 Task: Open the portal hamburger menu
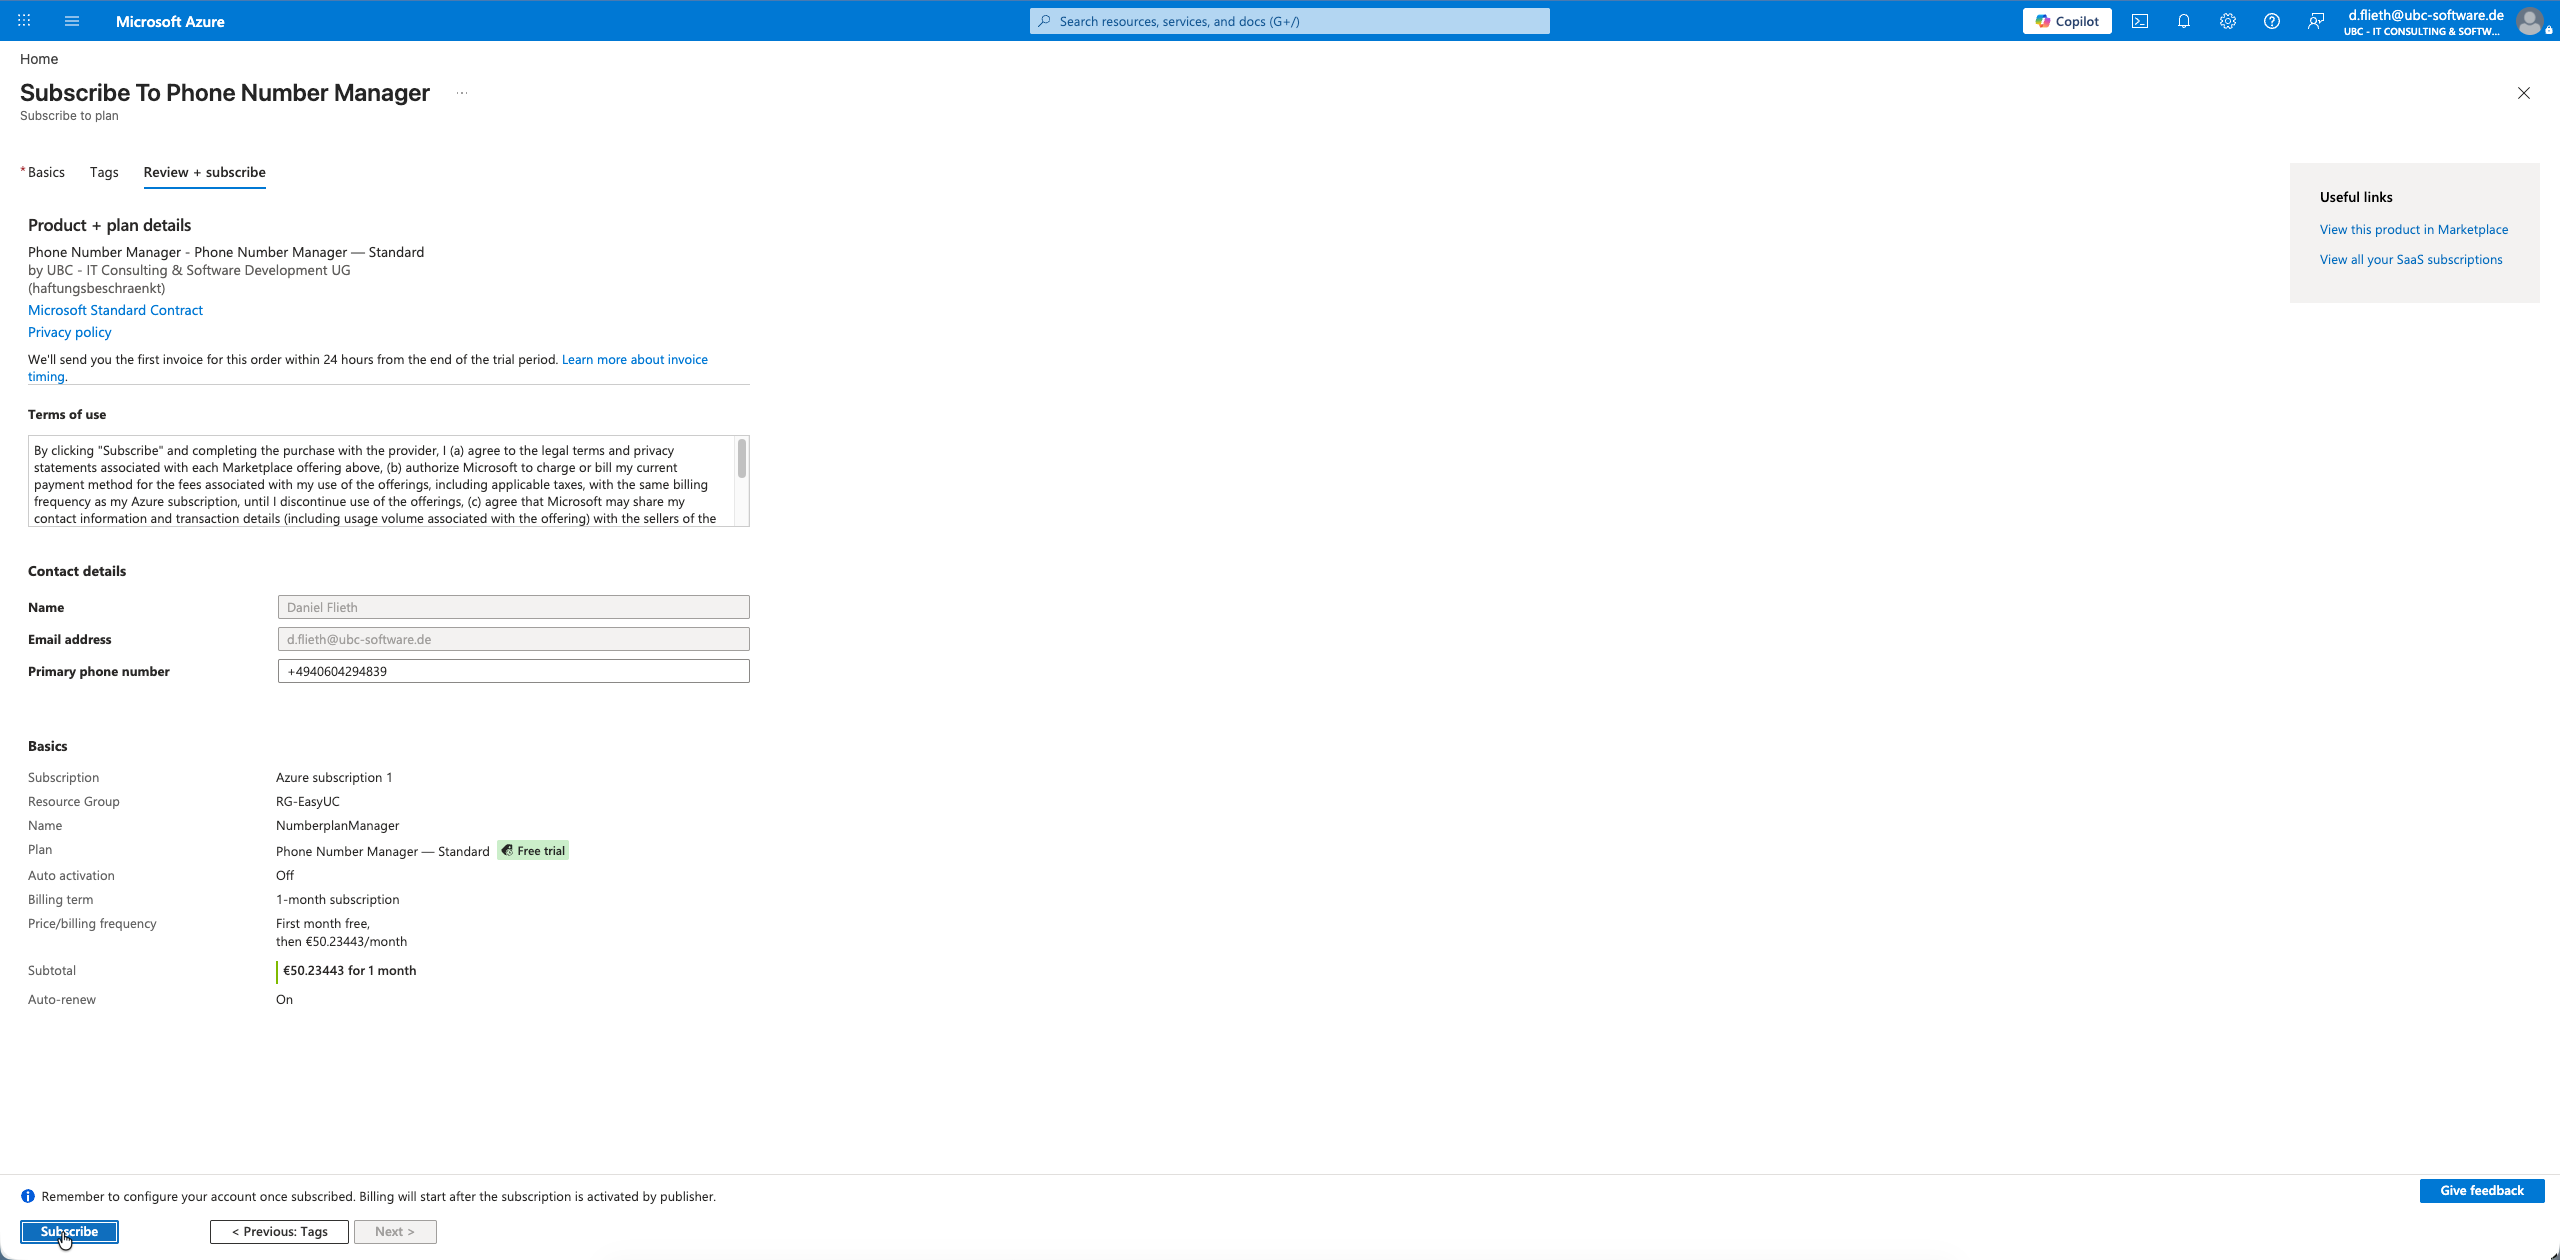pyautogui.click(x=72, y=21)
